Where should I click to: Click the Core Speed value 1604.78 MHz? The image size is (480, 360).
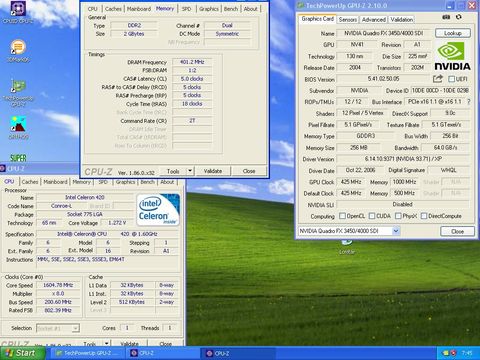(58, 285)
